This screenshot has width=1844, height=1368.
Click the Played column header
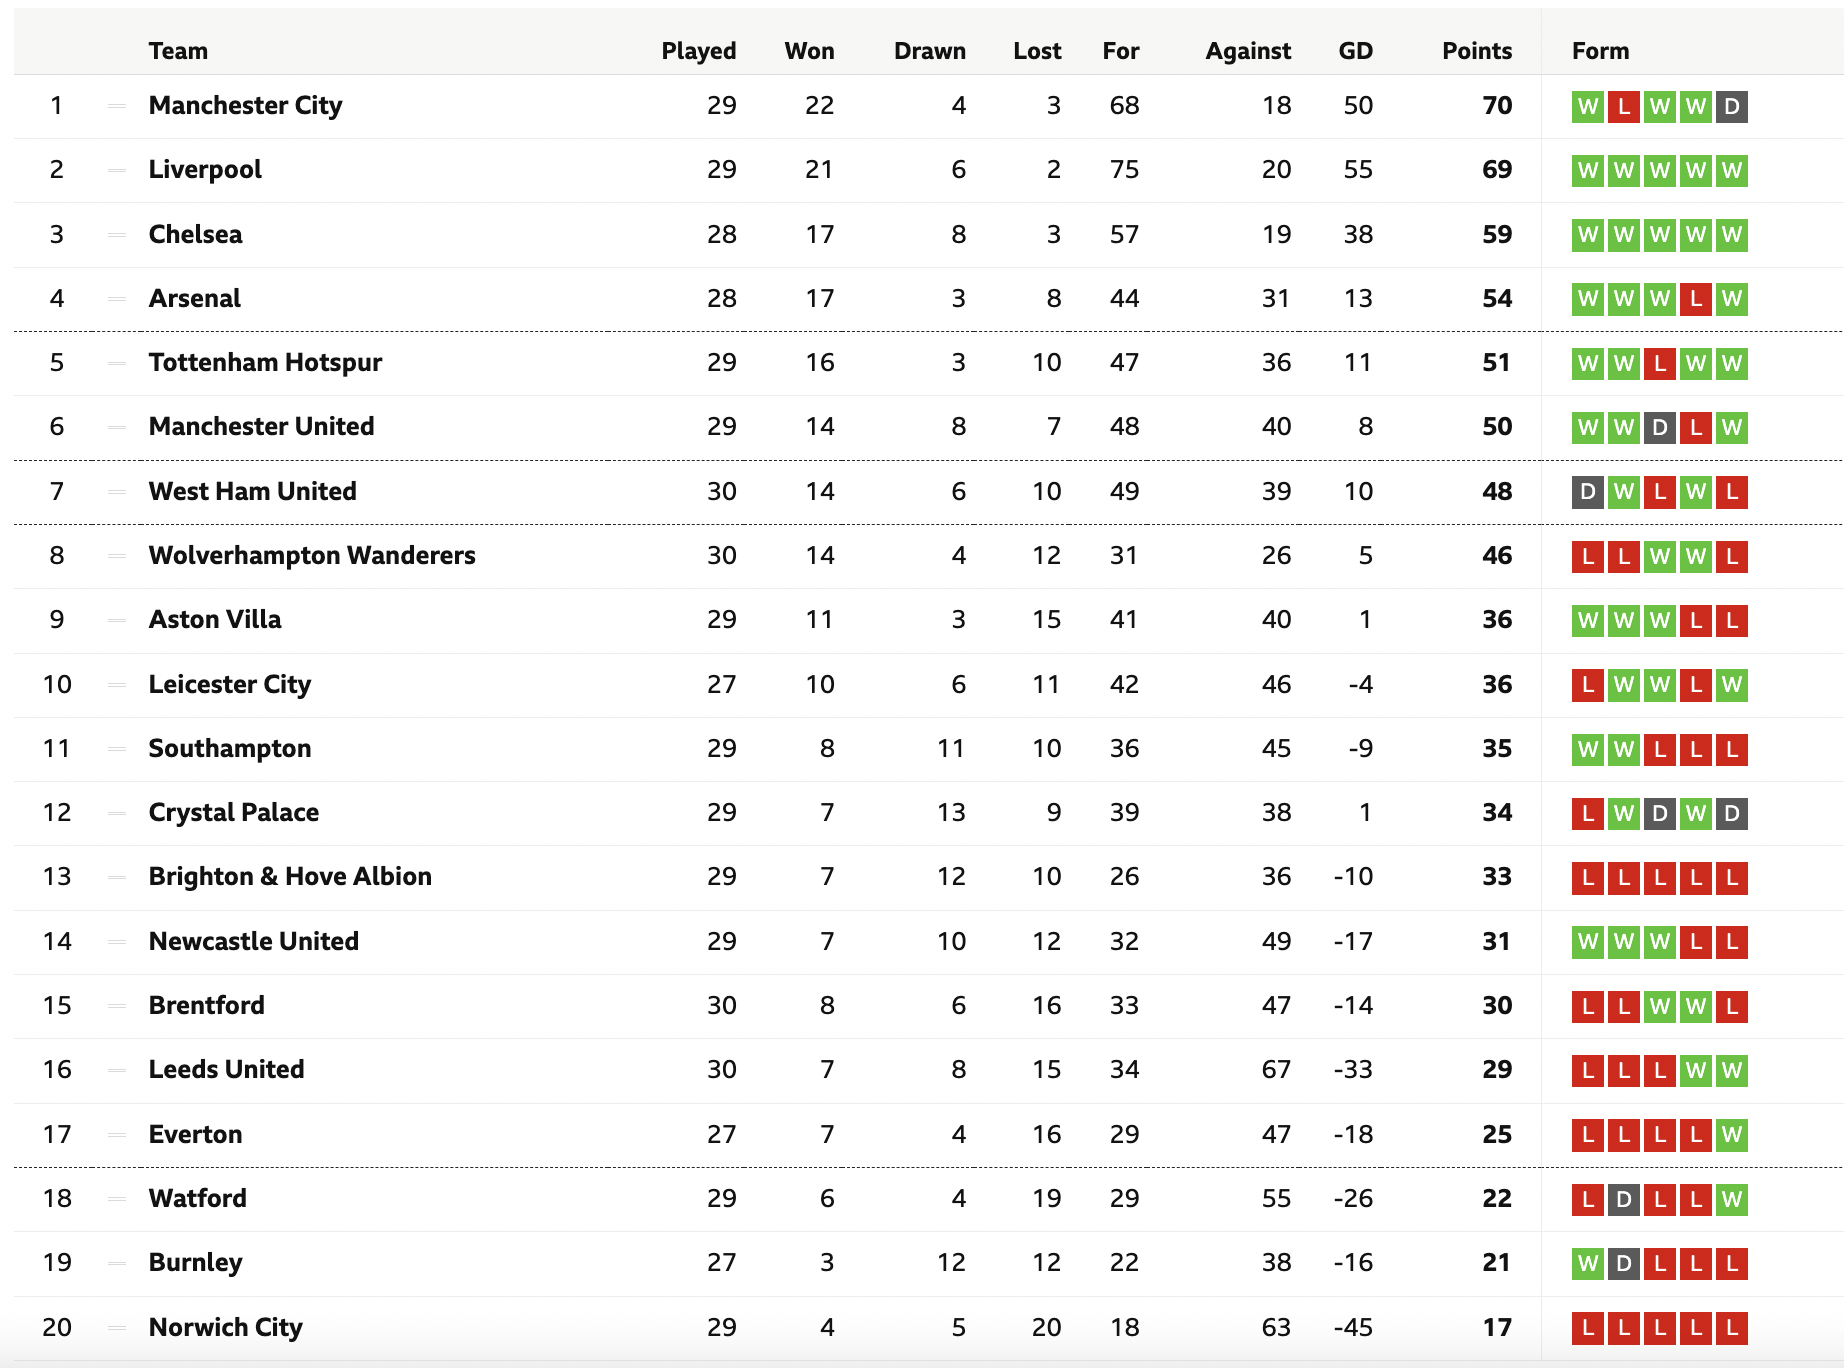point(698,51)
